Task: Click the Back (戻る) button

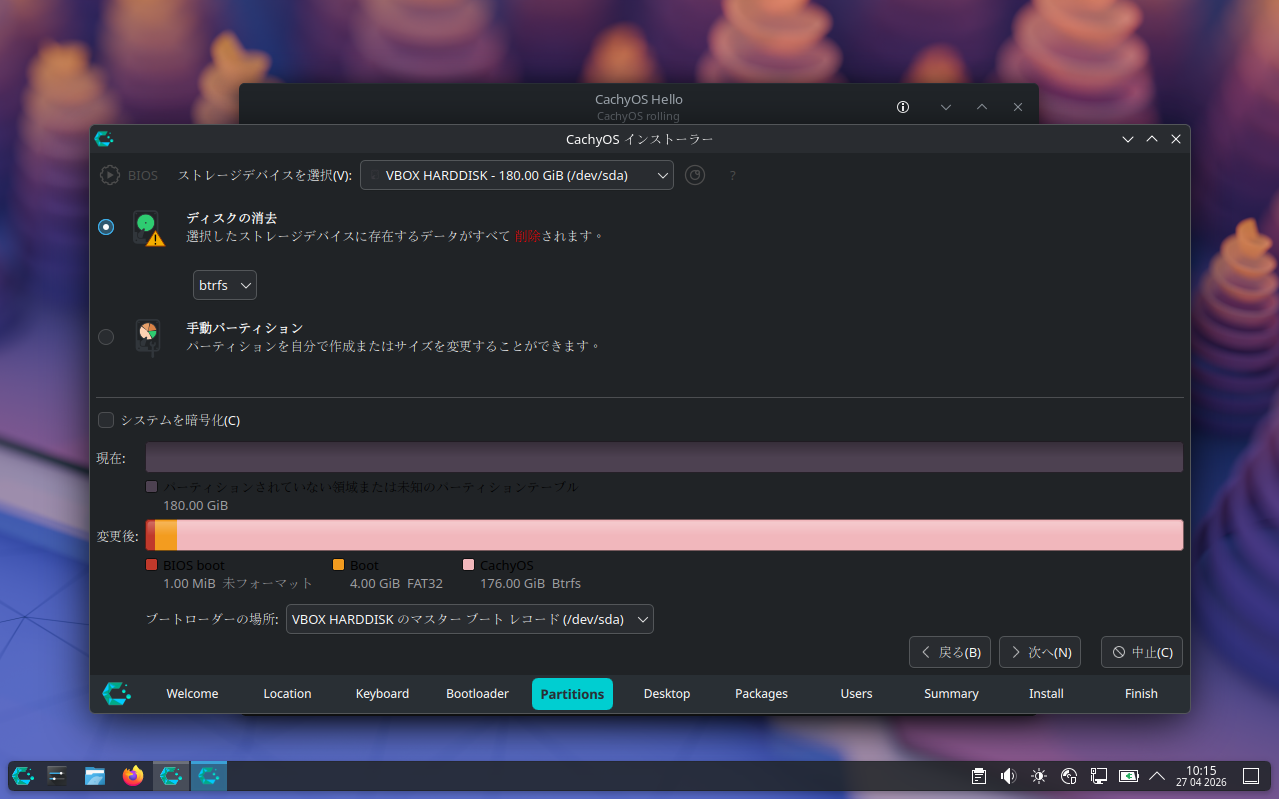Action: coord(950,652)
